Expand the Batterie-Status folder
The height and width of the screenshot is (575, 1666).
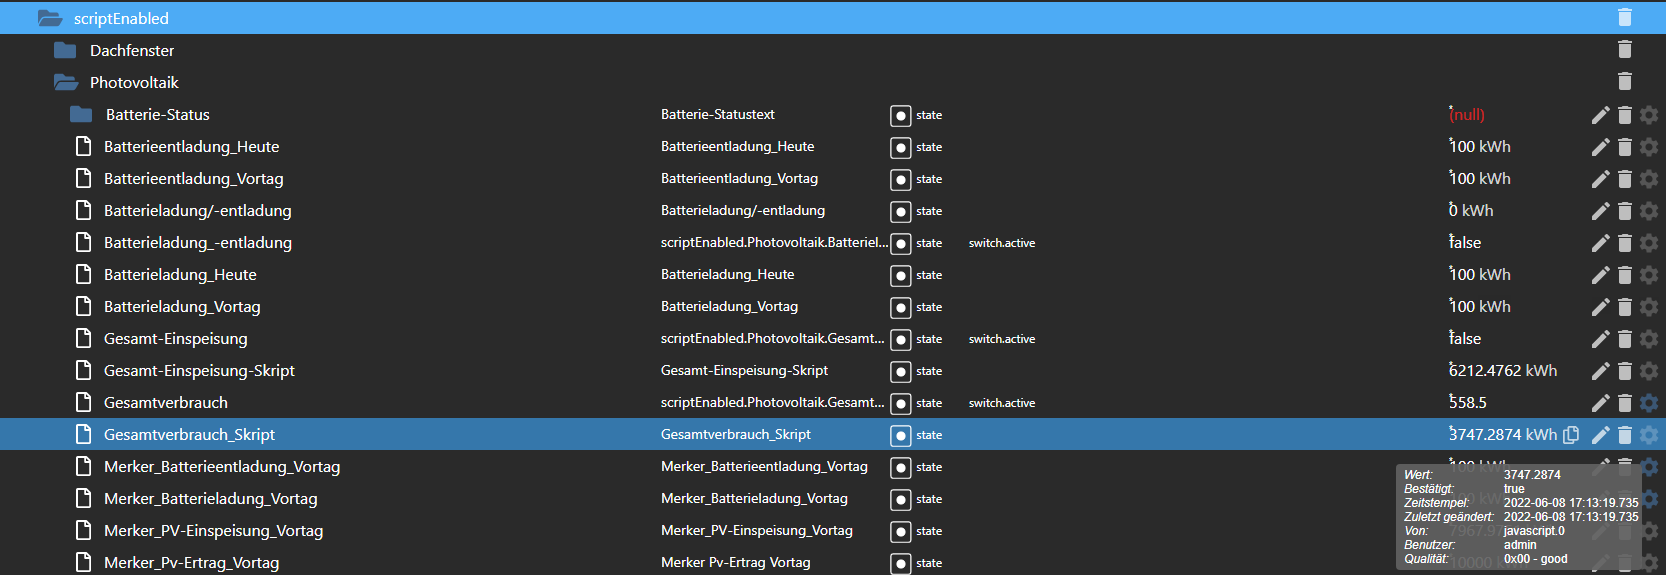click(81, 114)
